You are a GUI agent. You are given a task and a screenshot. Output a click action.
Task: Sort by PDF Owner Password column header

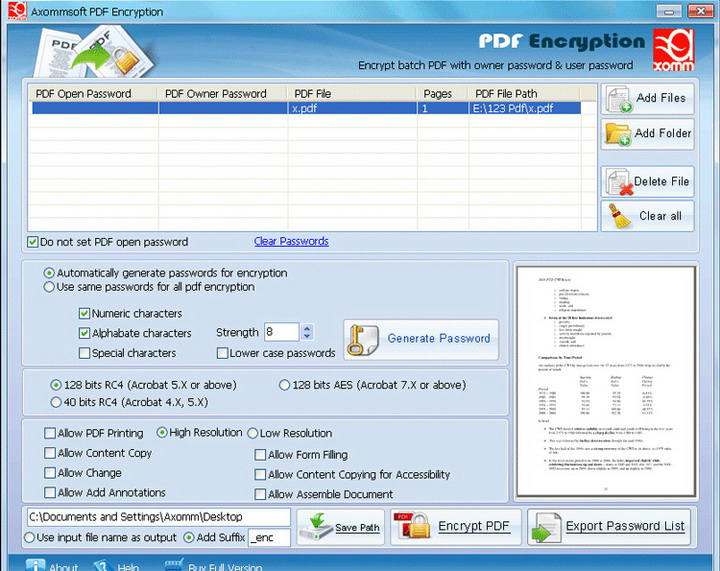223,94
